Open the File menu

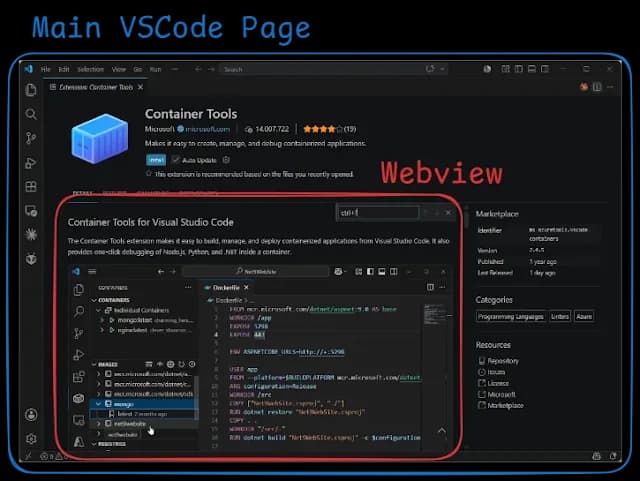46,69
